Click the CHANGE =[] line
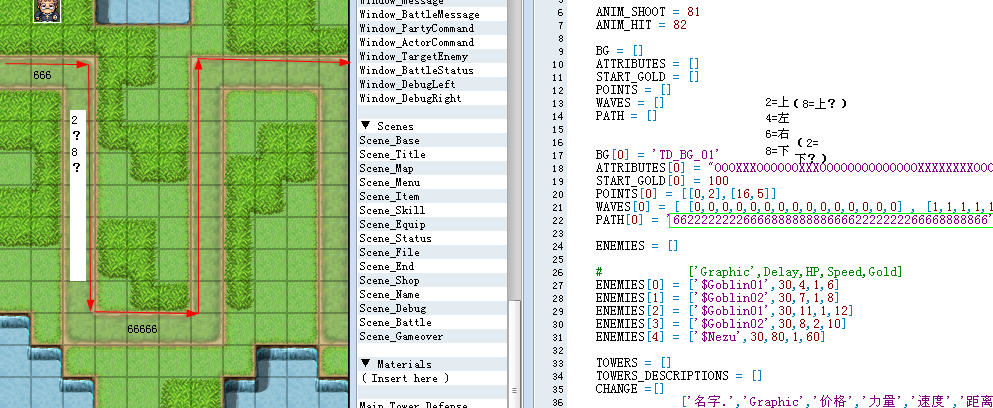The height and width of the screenshot is (408, 993). (x=630, y=388)
